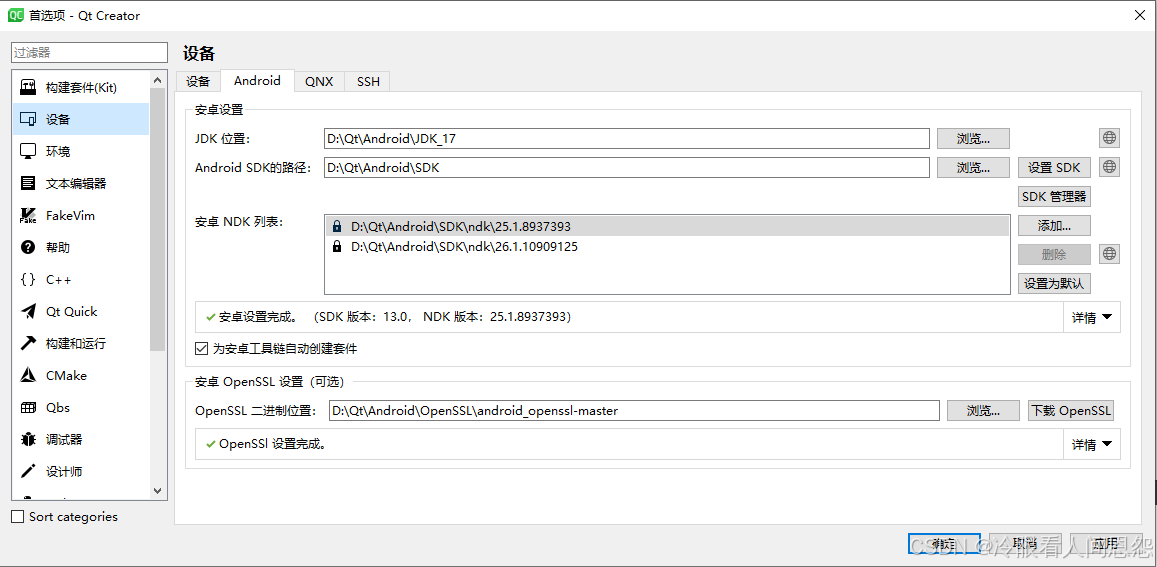Click 浏览 button for Android SDK path
Screen dimensions: 1157x567
(973, 168)
